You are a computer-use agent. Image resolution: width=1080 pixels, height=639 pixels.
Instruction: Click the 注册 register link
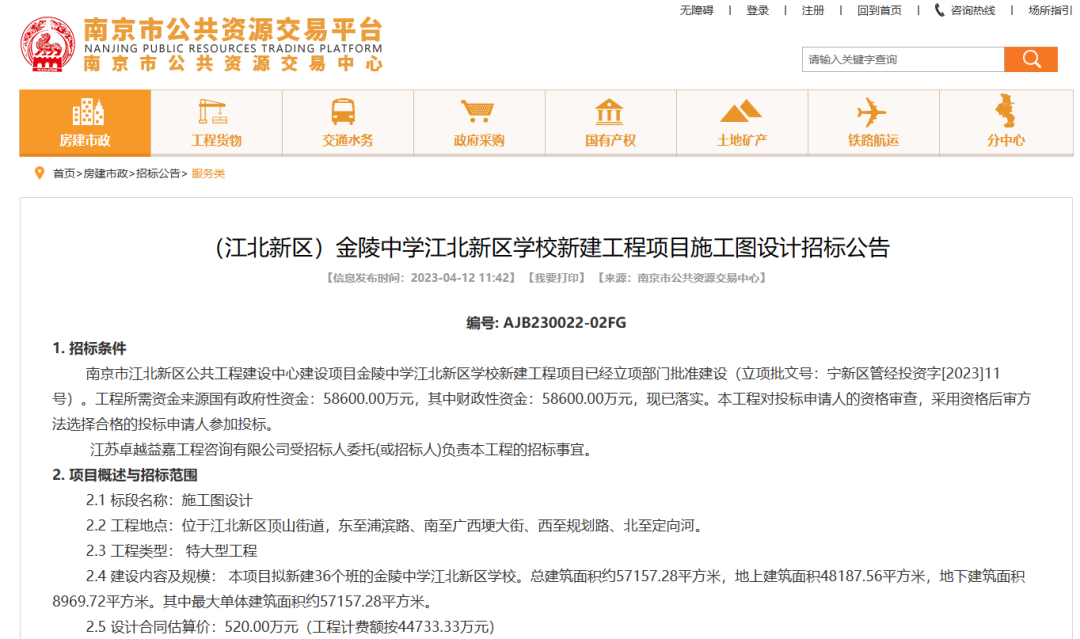[812, 10]
